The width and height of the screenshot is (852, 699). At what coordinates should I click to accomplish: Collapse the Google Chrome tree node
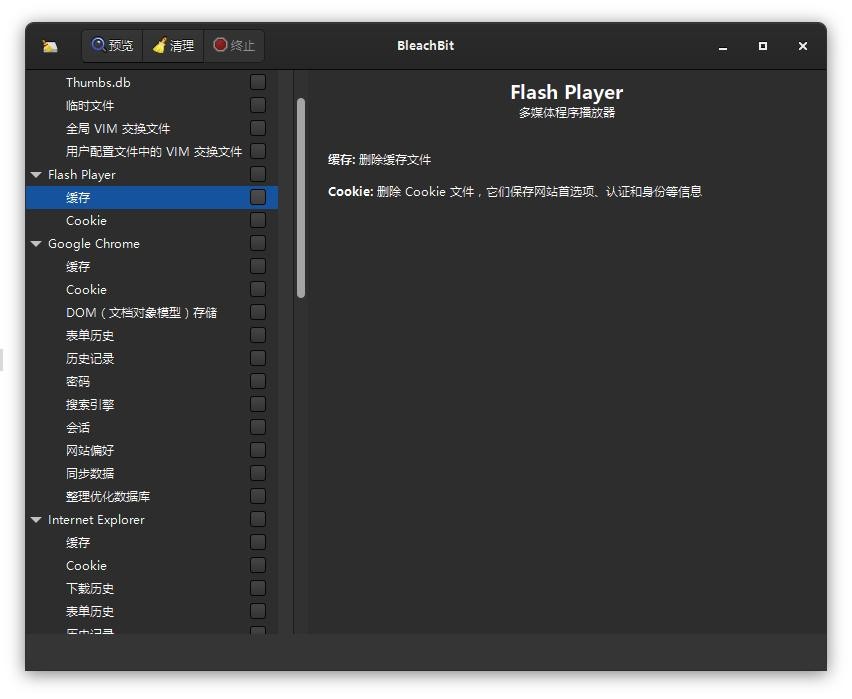coord(36,244)
